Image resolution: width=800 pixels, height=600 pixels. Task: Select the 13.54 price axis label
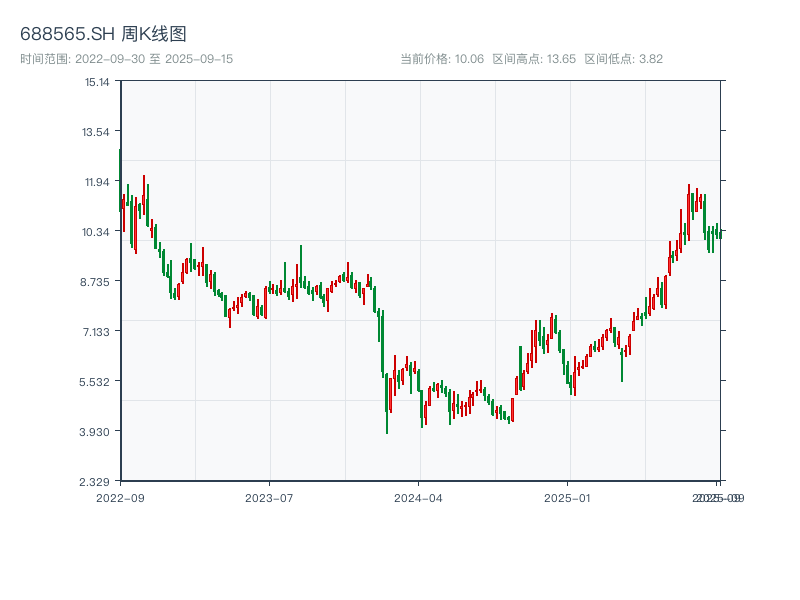click(x=97, y=131)
